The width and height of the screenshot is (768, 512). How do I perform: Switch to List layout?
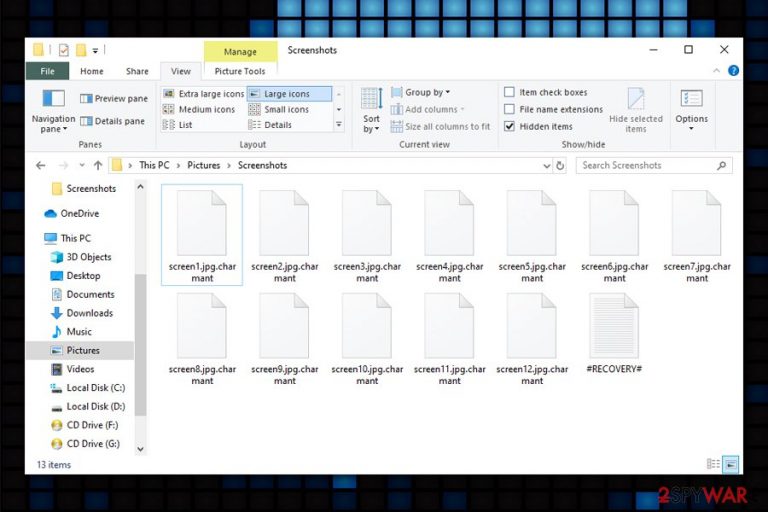point(177,125)
